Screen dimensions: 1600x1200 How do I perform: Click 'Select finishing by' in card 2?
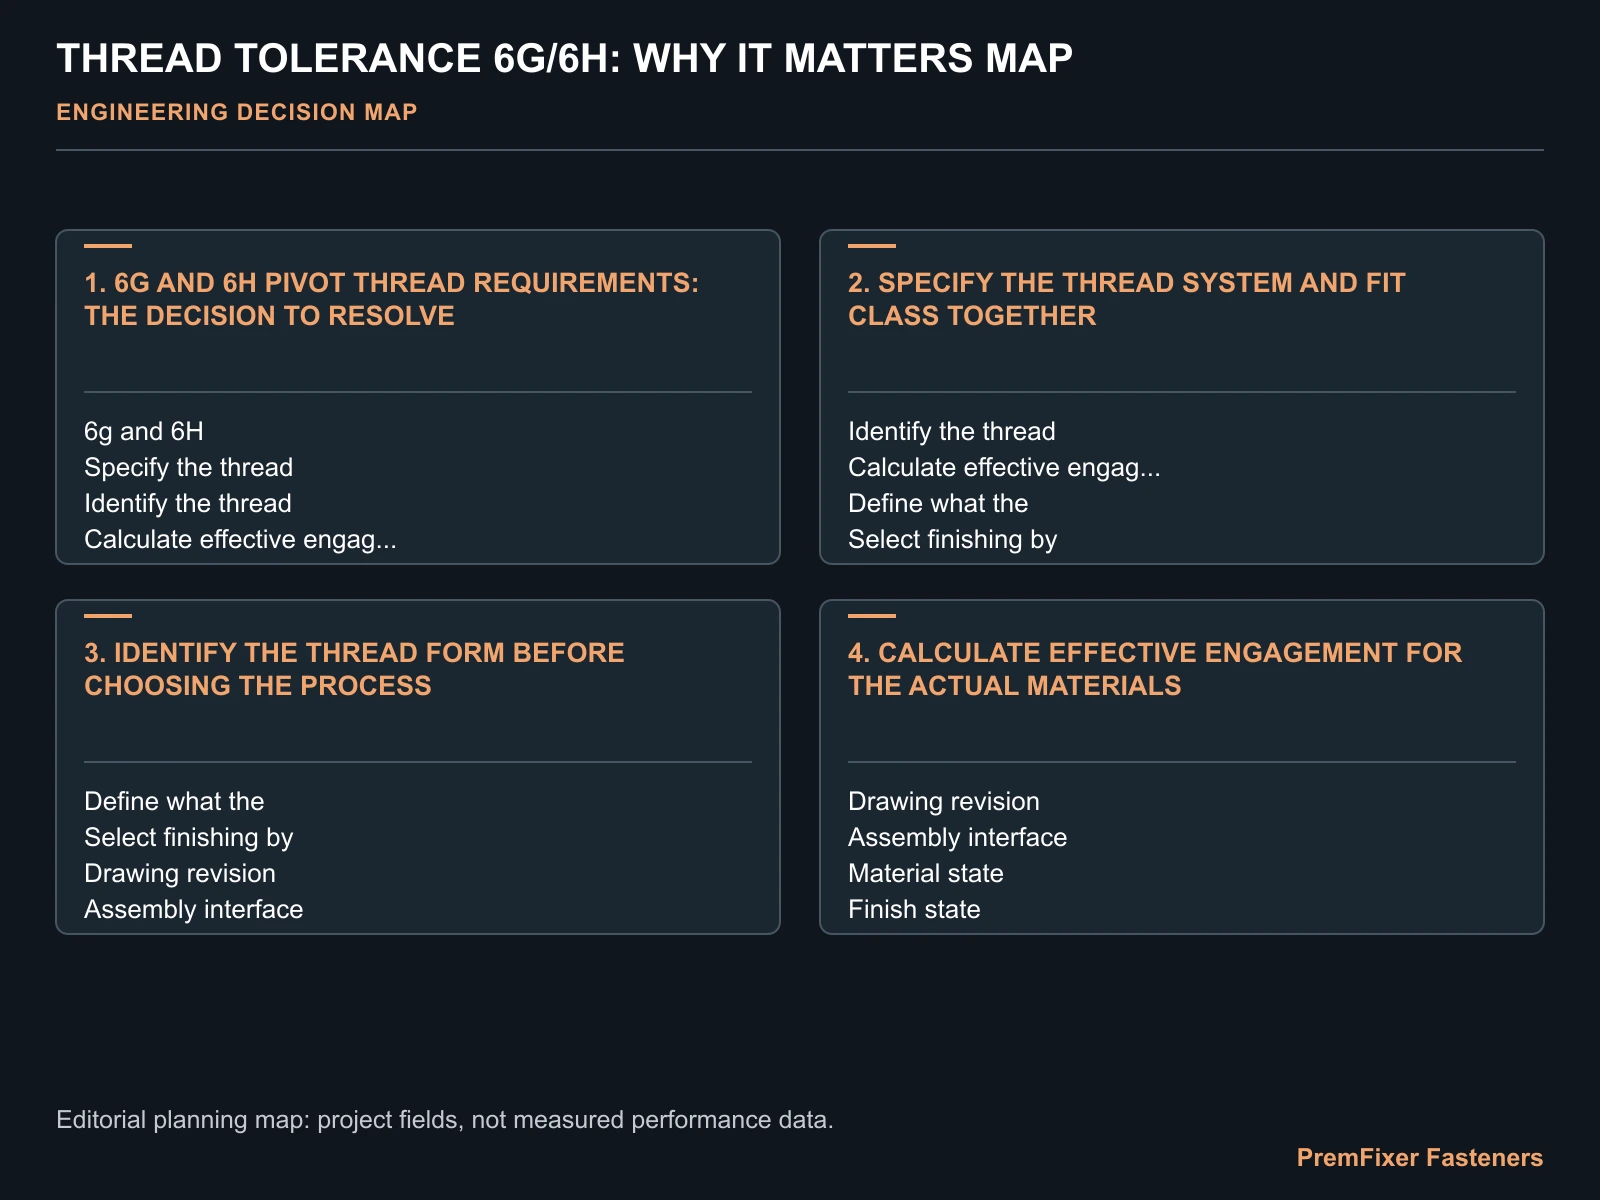click(x=953, y=539)
